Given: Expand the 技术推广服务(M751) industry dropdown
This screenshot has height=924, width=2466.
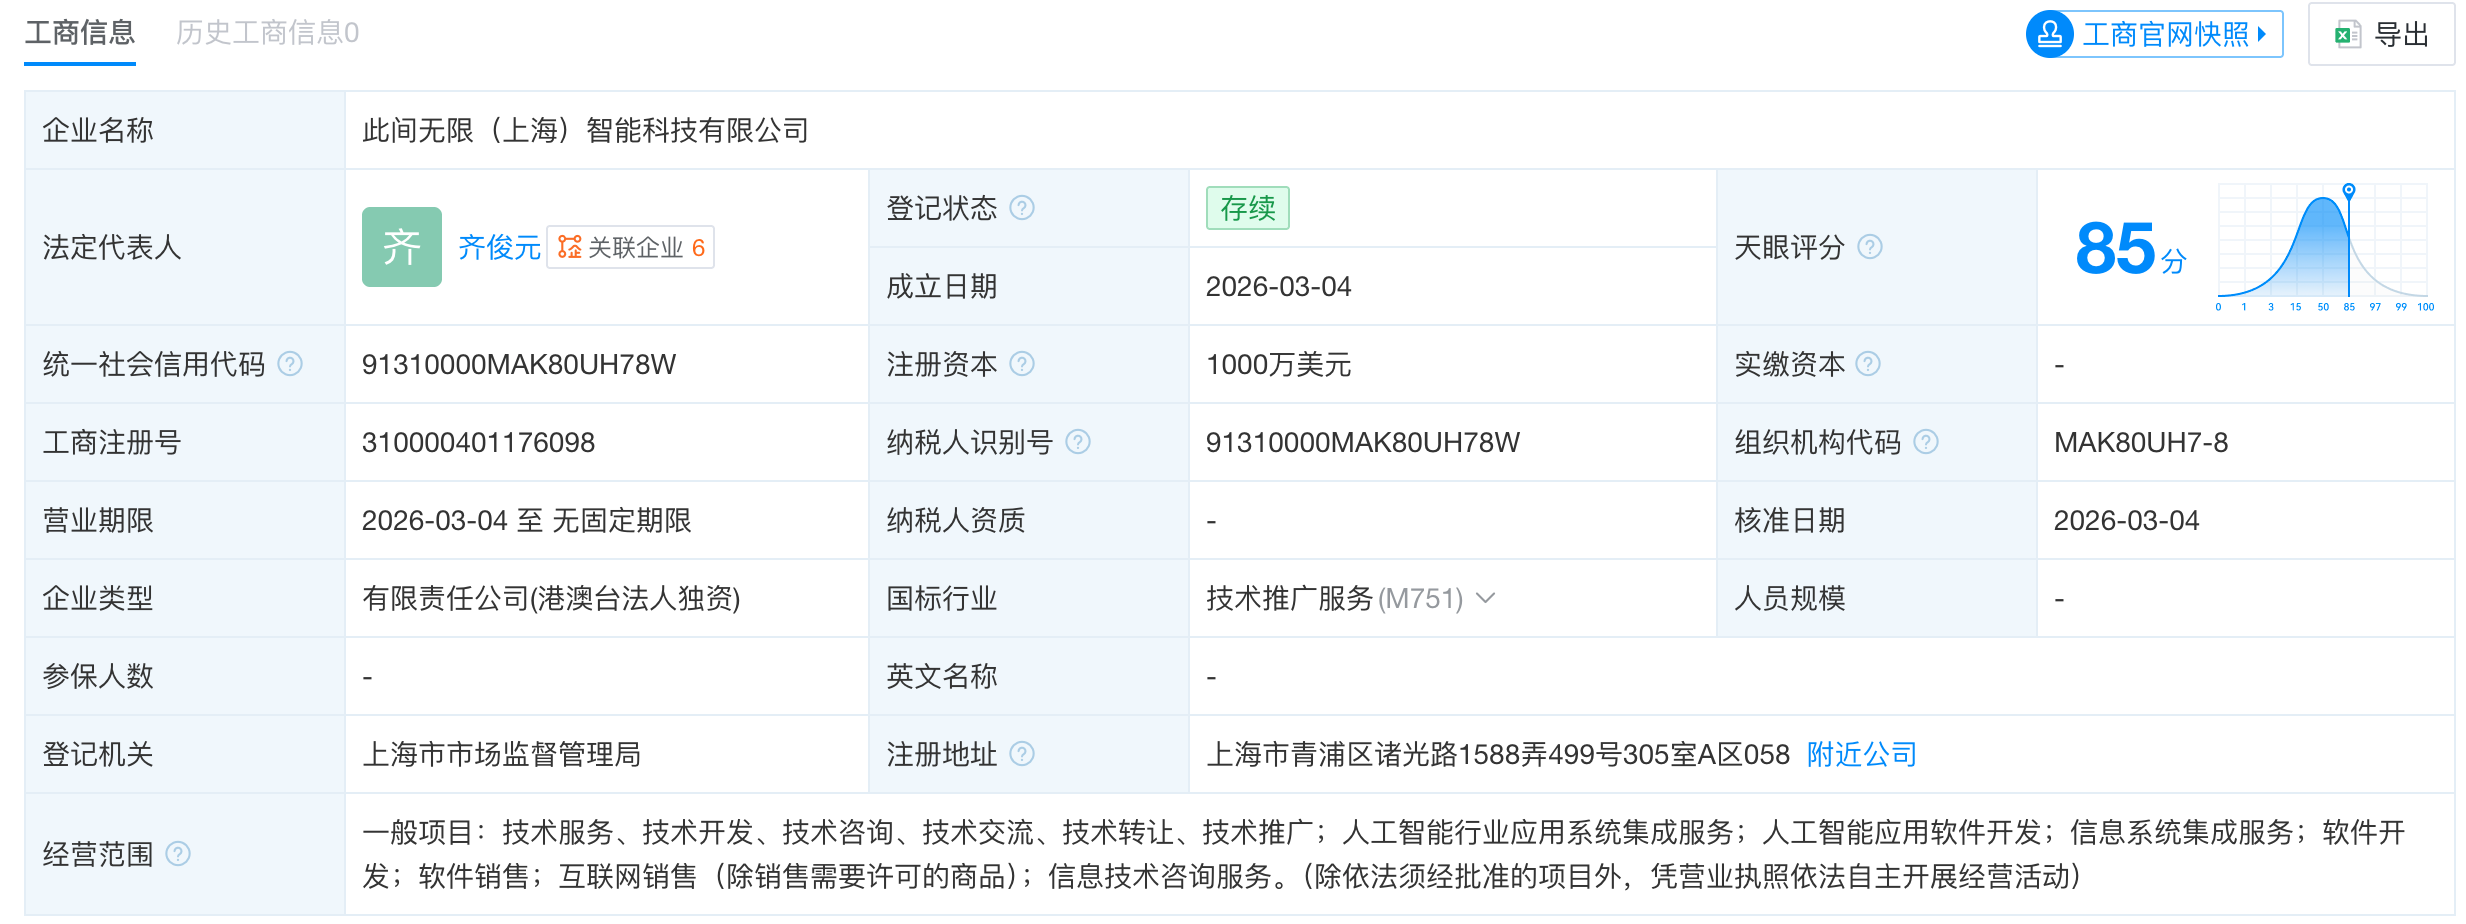Looking at the screenshot, I should pyautogui.click(x=1486, y=599).
